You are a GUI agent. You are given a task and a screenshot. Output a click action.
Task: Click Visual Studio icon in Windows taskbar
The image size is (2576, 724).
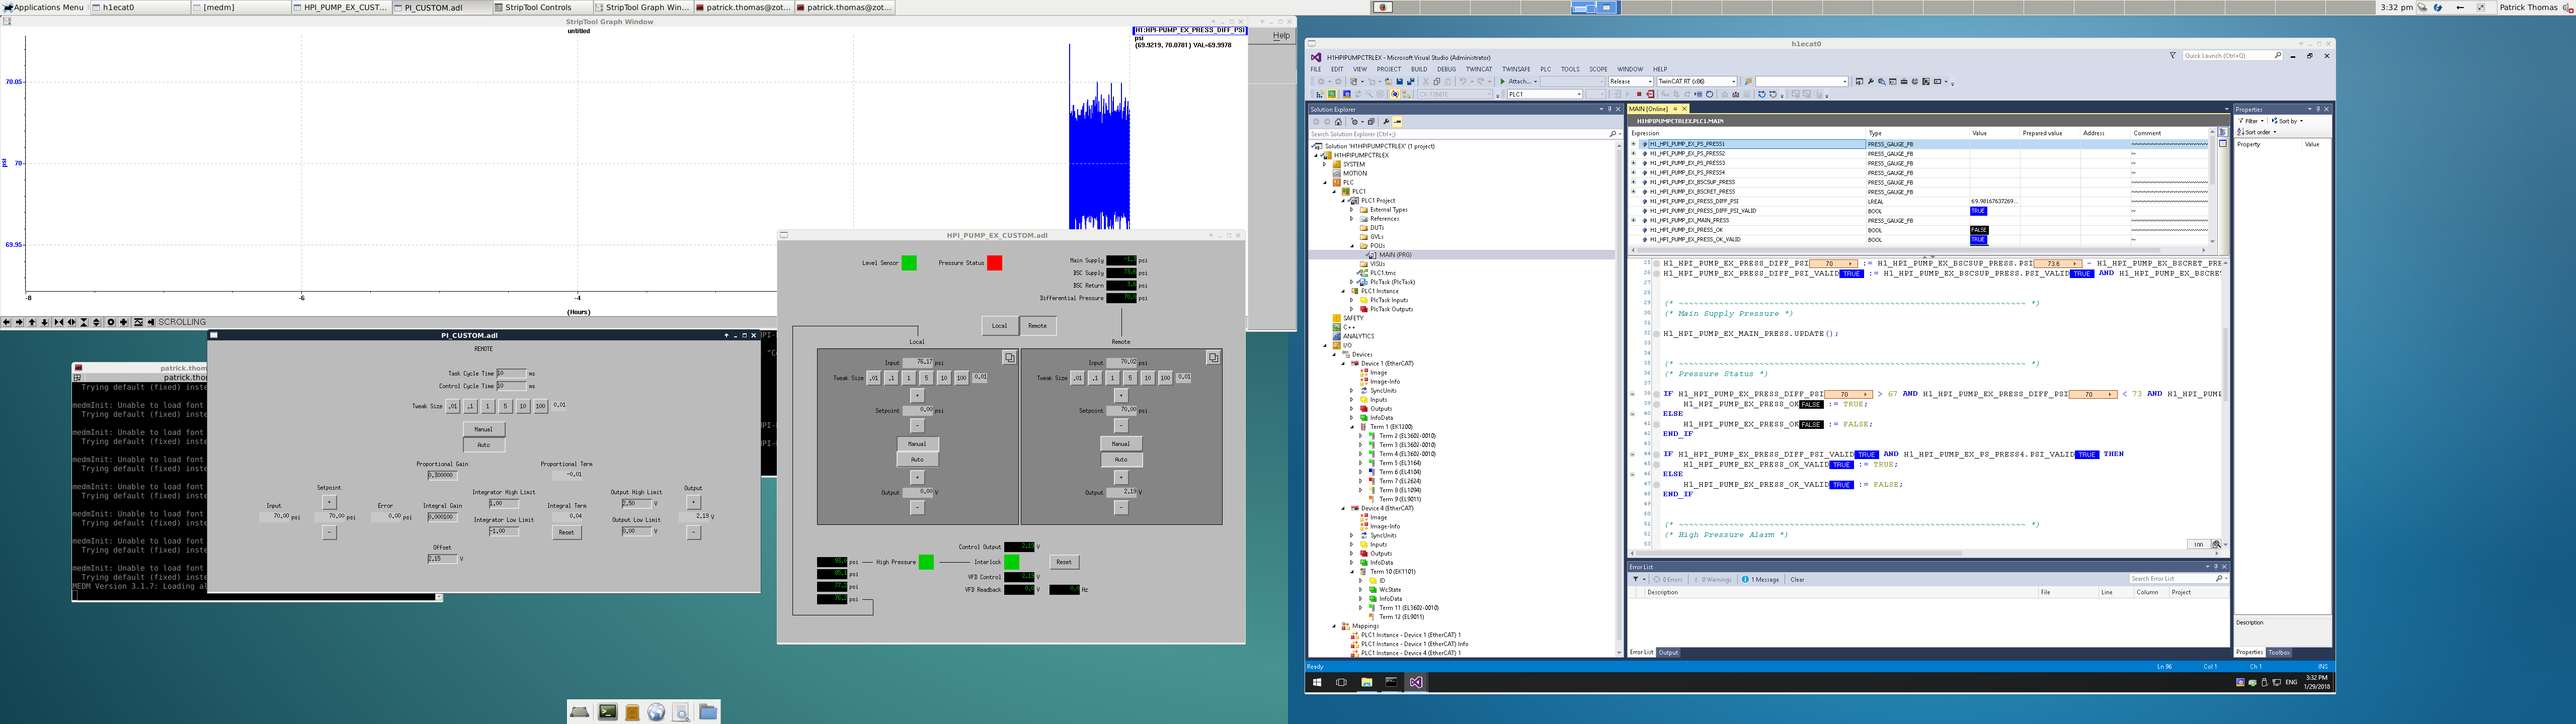[x=1416, y=682]
